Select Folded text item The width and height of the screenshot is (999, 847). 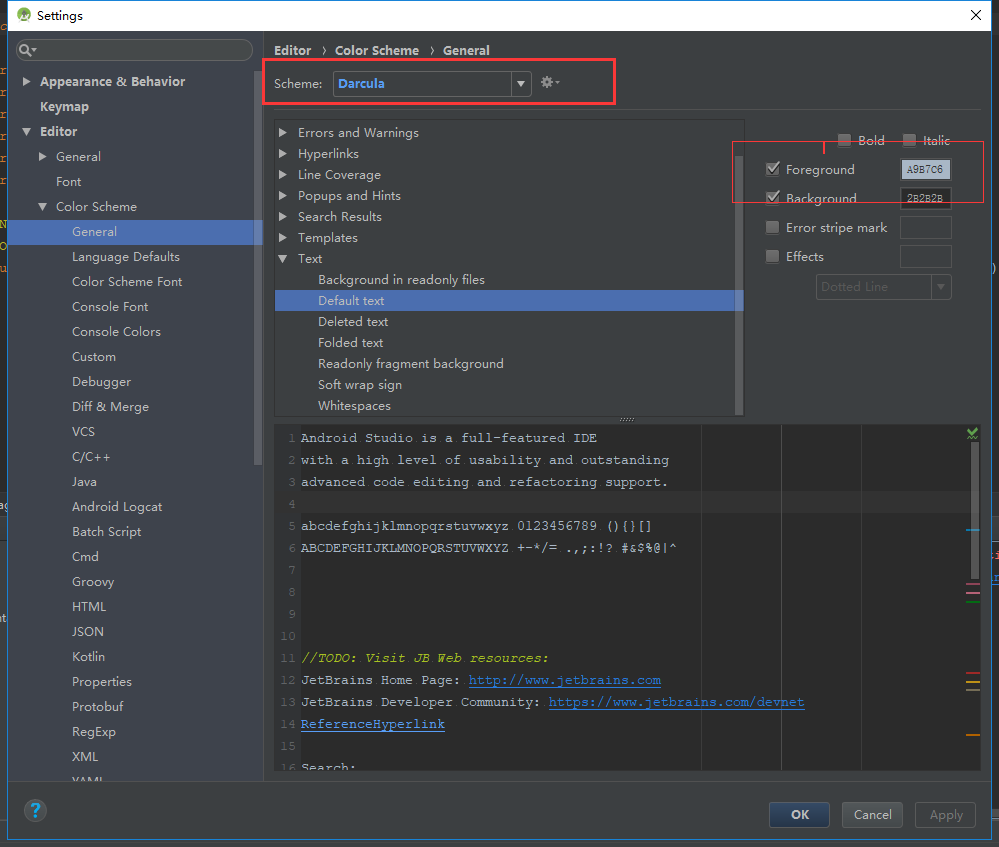[x=350, y=343]
